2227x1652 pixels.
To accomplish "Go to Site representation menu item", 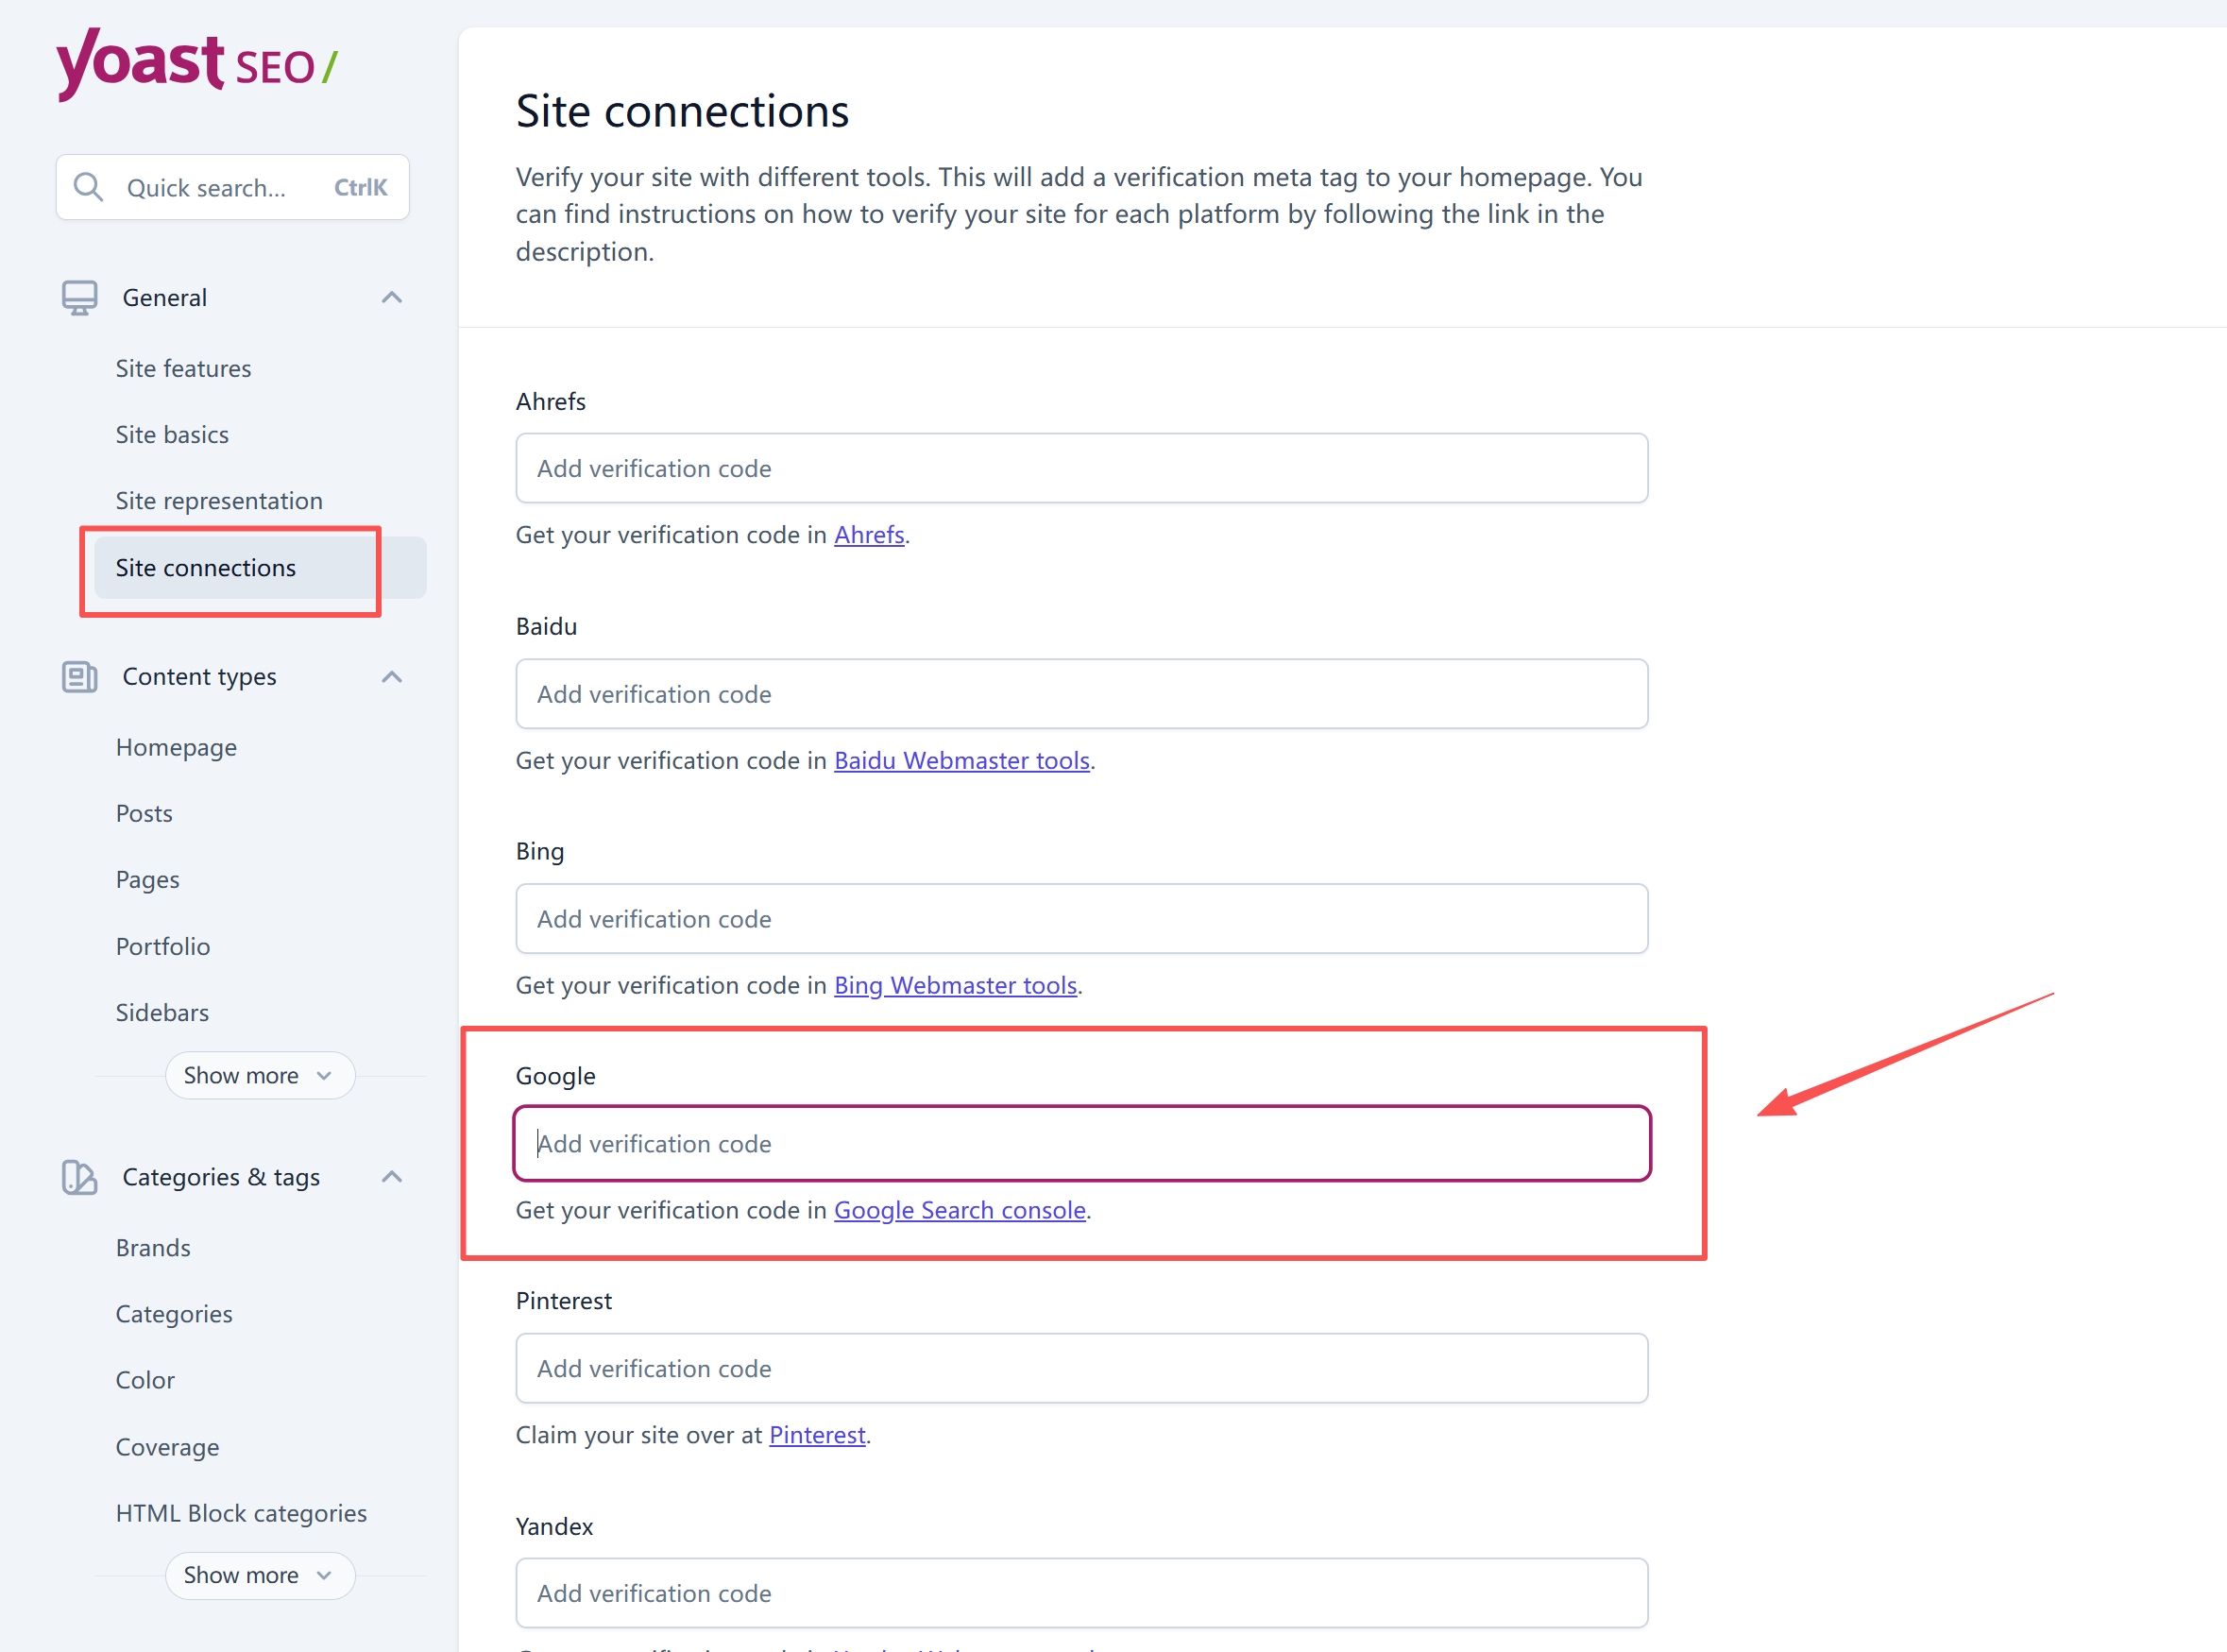I will [219, 500].
